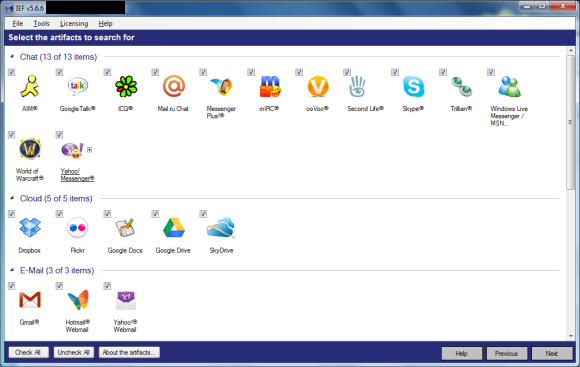Click the Google Docs label text

tap(125, 250)
